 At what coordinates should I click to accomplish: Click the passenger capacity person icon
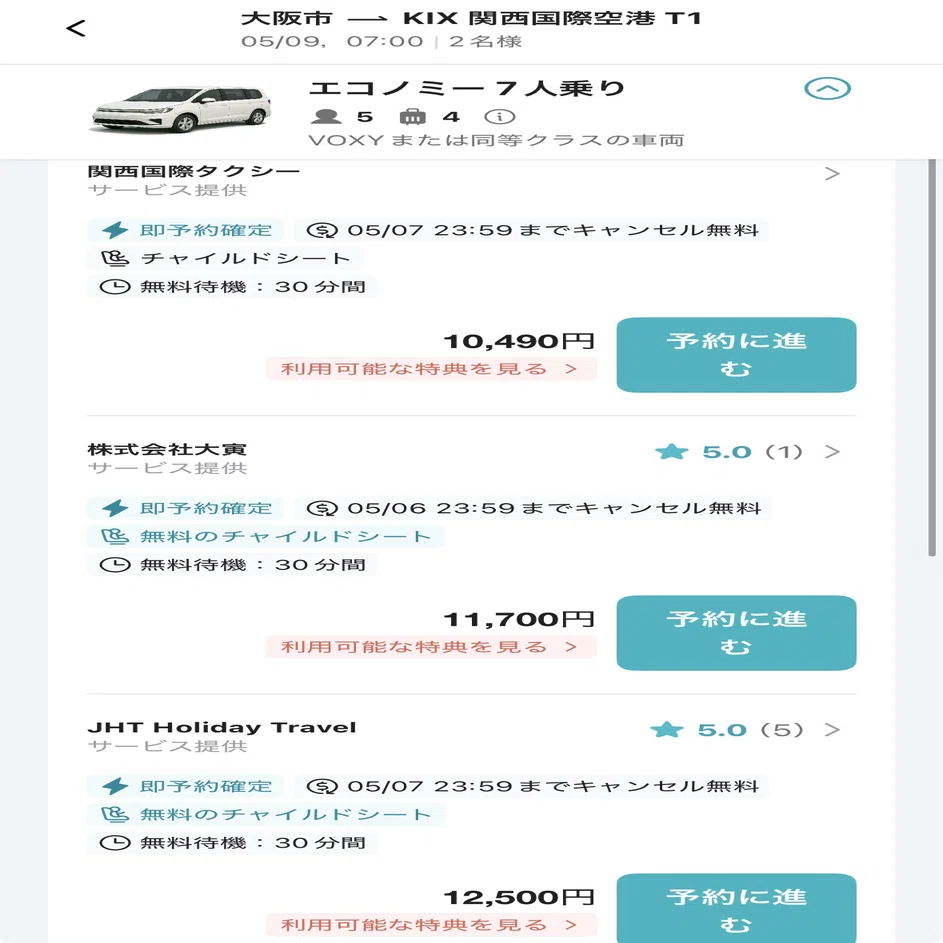pos(325,117)
